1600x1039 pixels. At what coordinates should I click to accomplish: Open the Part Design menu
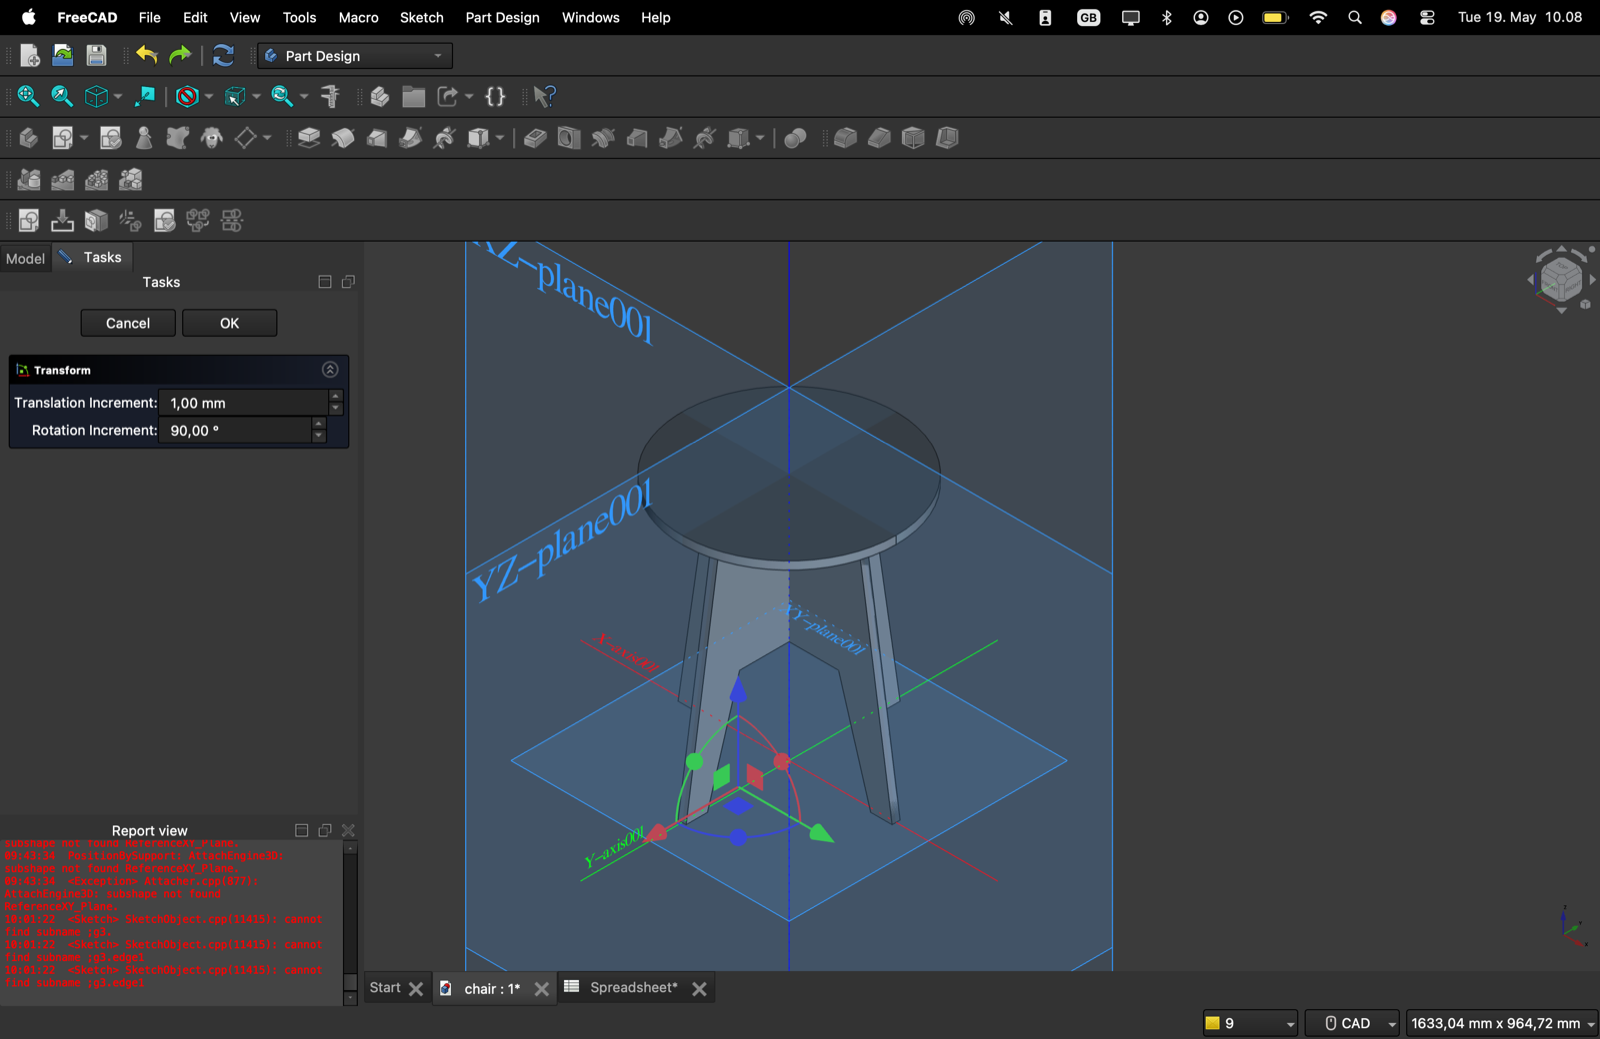[x=502, y=17]
